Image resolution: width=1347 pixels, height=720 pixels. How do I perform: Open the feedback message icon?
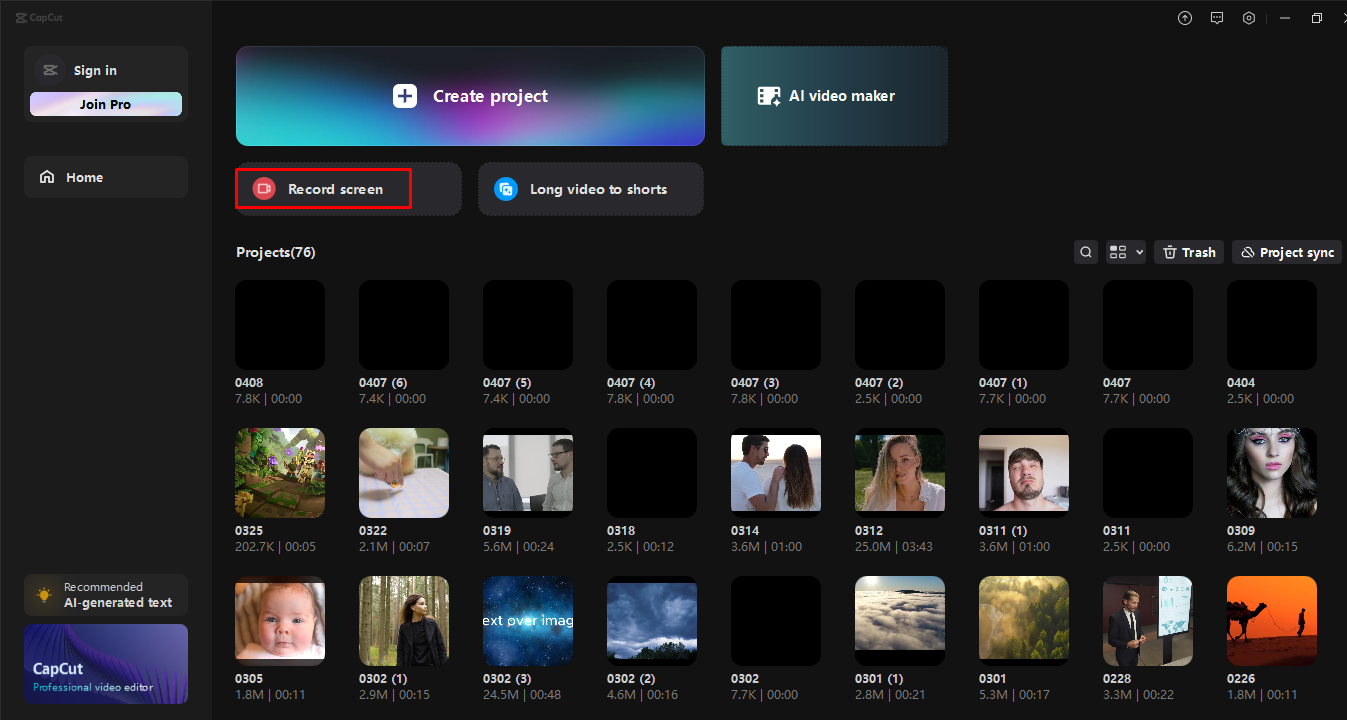click(1216, 17)
